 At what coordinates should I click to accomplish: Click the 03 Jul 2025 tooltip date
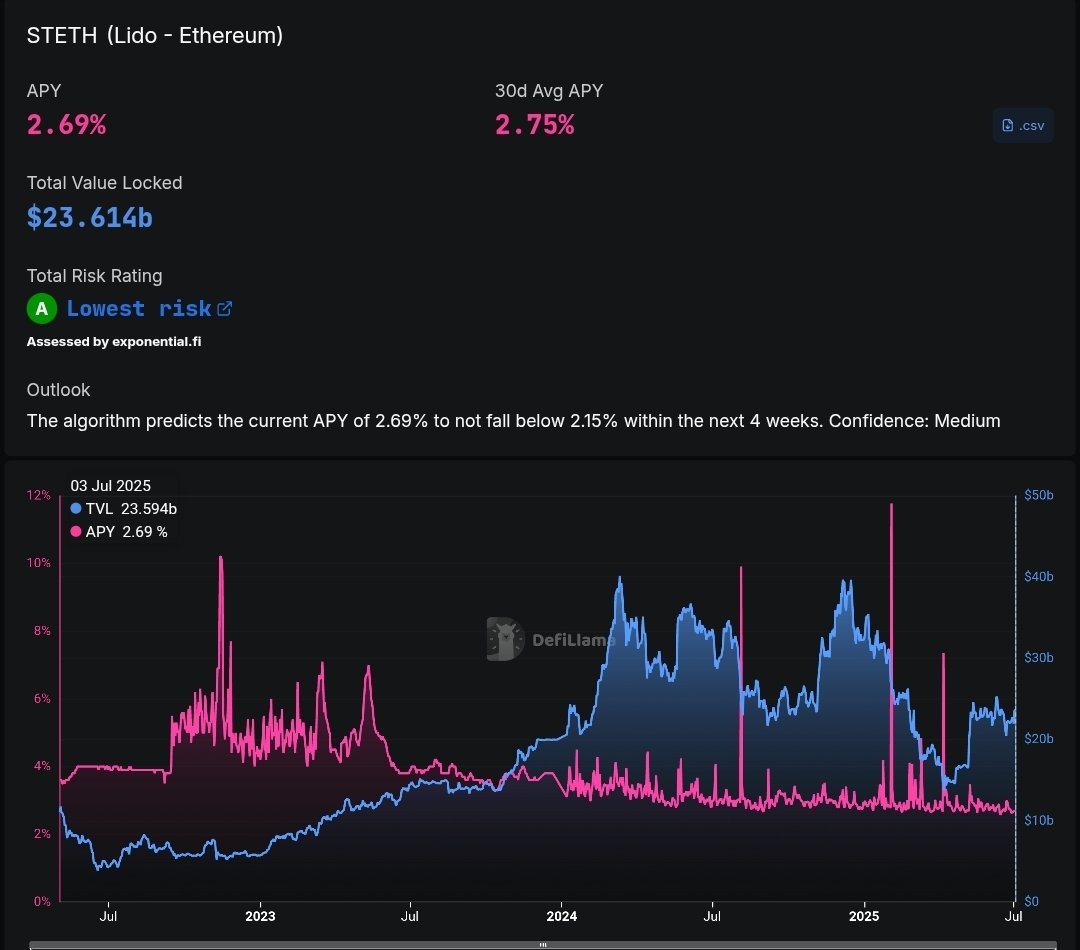pos(110,486)
